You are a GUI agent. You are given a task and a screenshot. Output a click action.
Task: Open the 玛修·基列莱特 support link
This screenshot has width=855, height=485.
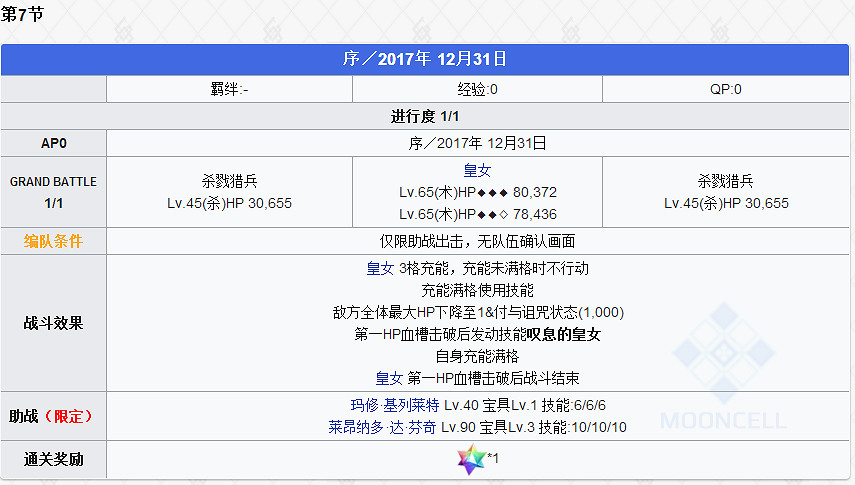pyautogui.click(x=395, y=405)
